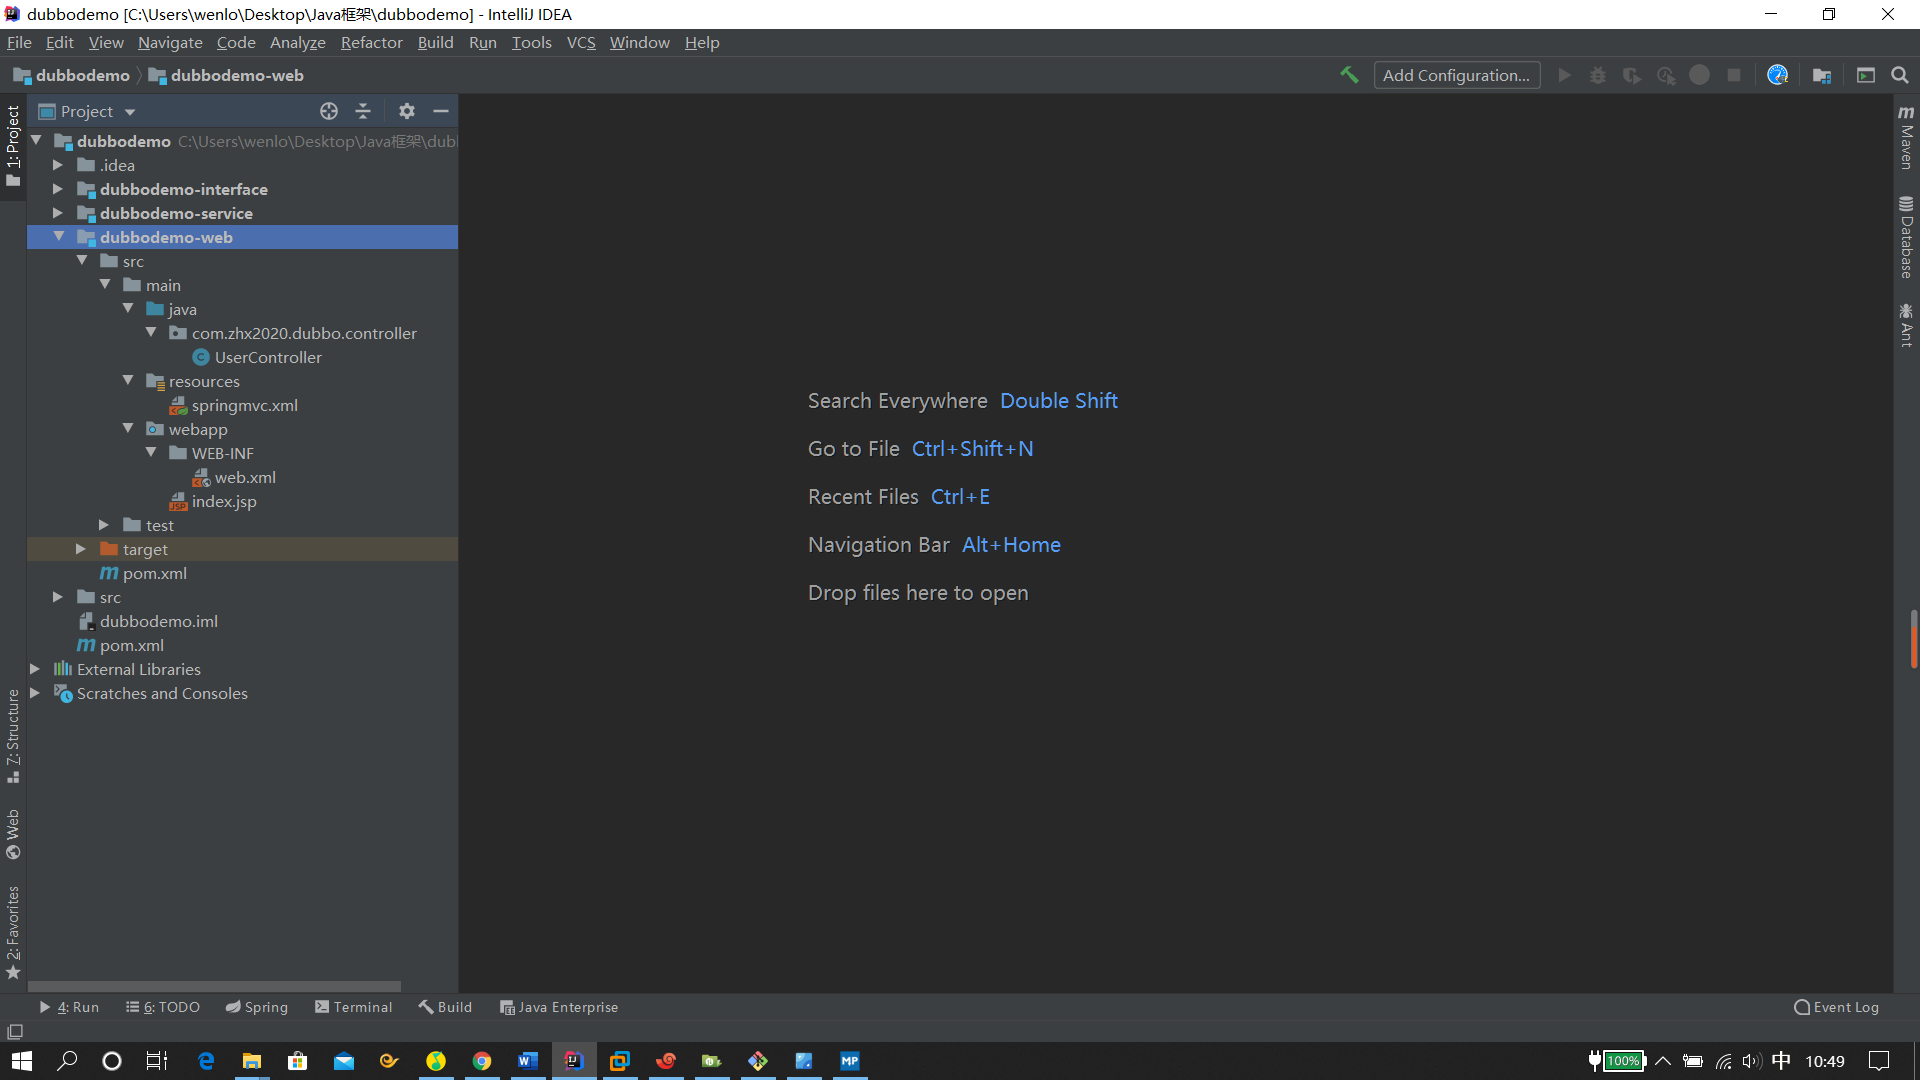Select UserController class in tree
This screenshot has height=1080, width=1920.
pyautogui.click(x=268, y=357)
